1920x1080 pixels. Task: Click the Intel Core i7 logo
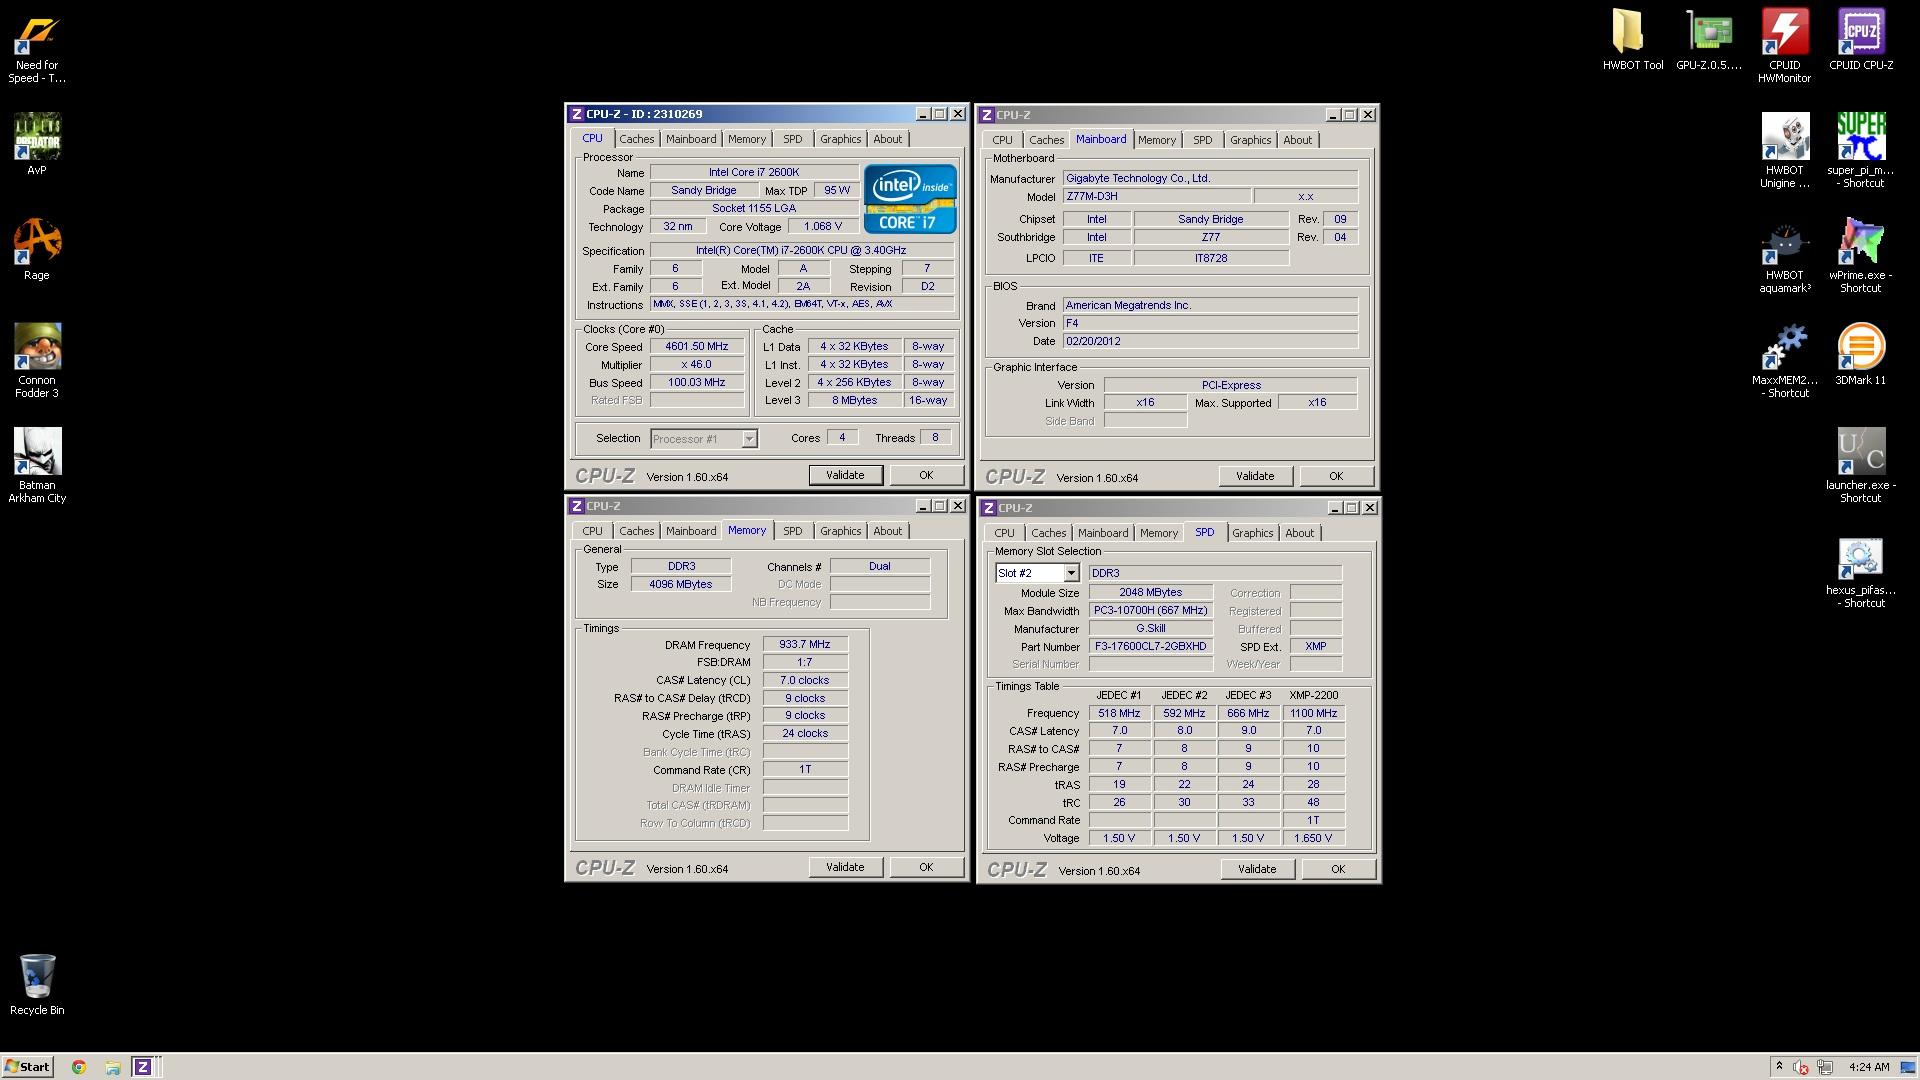tap(910, 199)
